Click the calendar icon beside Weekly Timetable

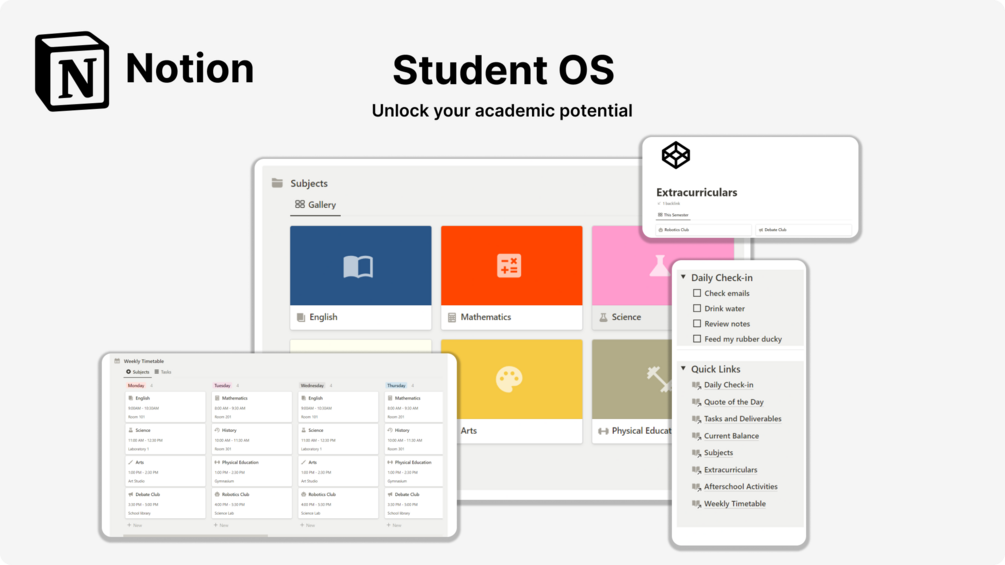click(117, 361)
